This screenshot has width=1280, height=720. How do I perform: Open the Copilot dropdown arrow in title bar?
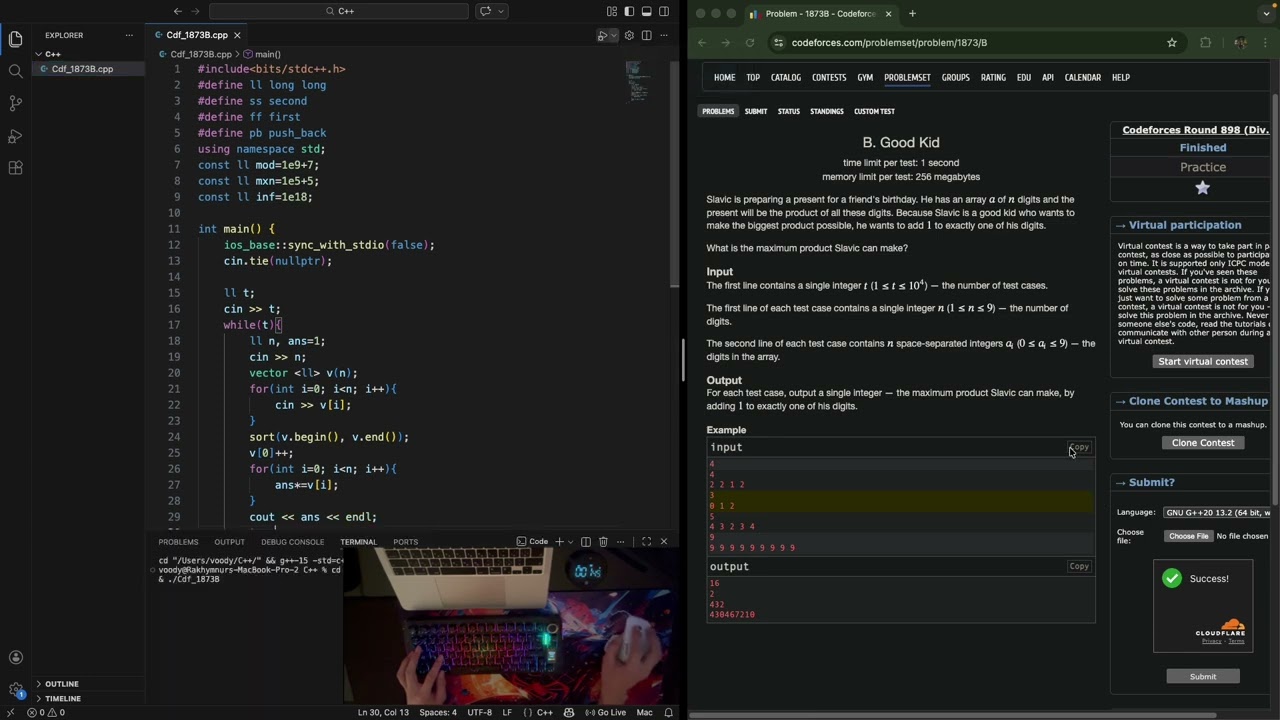tap(501, 11)
